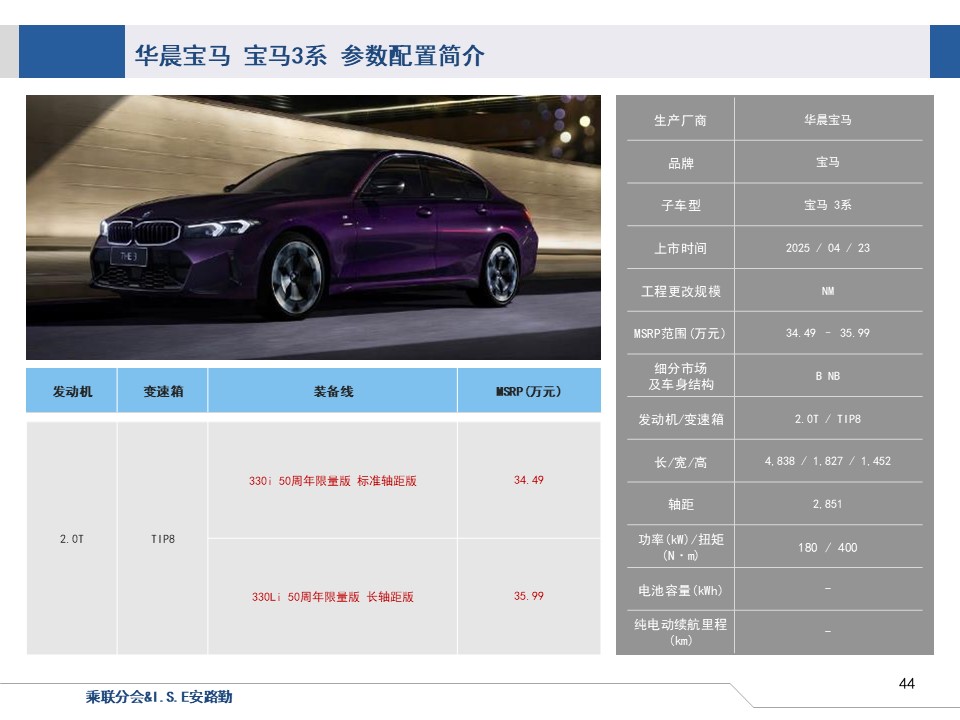960x720 pixels.
Task: Click the 华晨宝马 manufacturer value
Action: pyautogui.click(x=828, y=120)
